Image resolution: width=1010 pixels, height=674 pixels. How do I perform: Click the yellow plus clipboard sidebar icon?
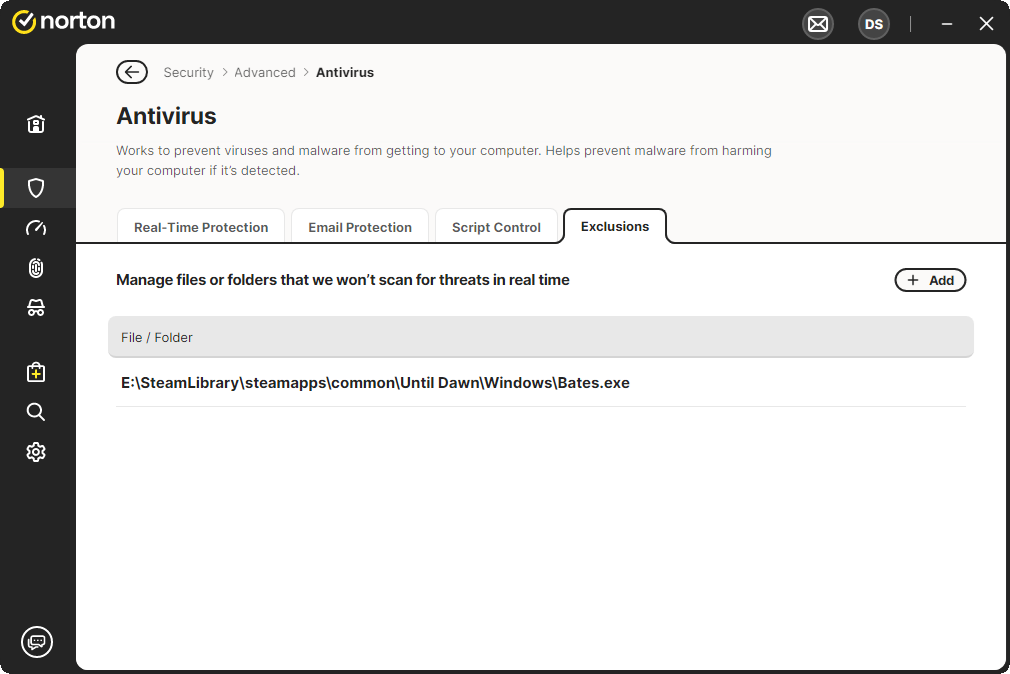(36, 372)
